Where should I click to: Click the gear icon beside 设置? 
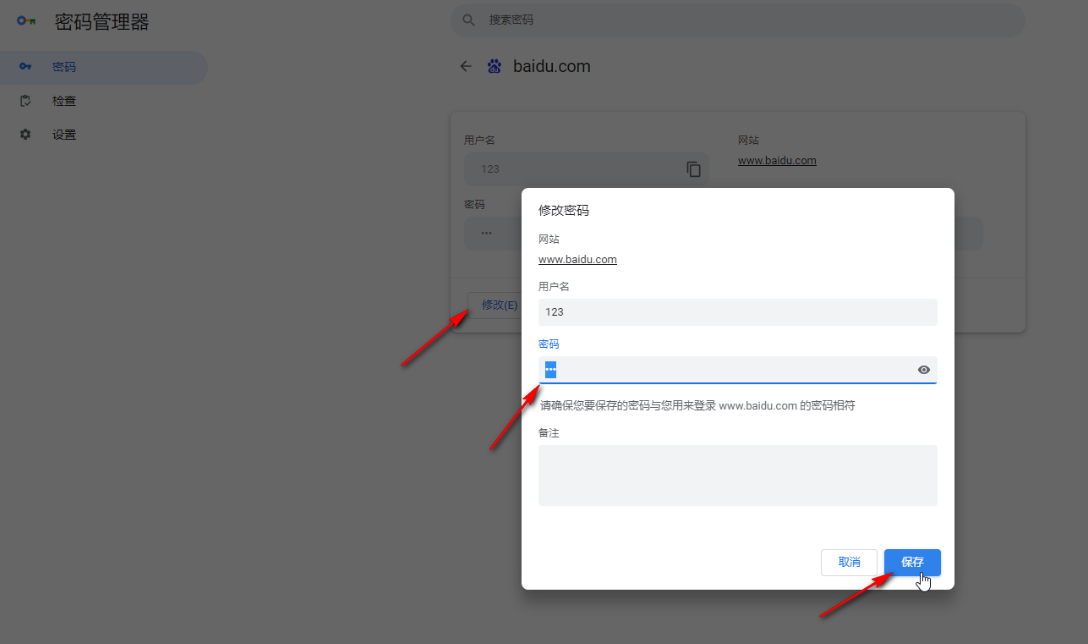pyautogui.click(x=25, y=135)
